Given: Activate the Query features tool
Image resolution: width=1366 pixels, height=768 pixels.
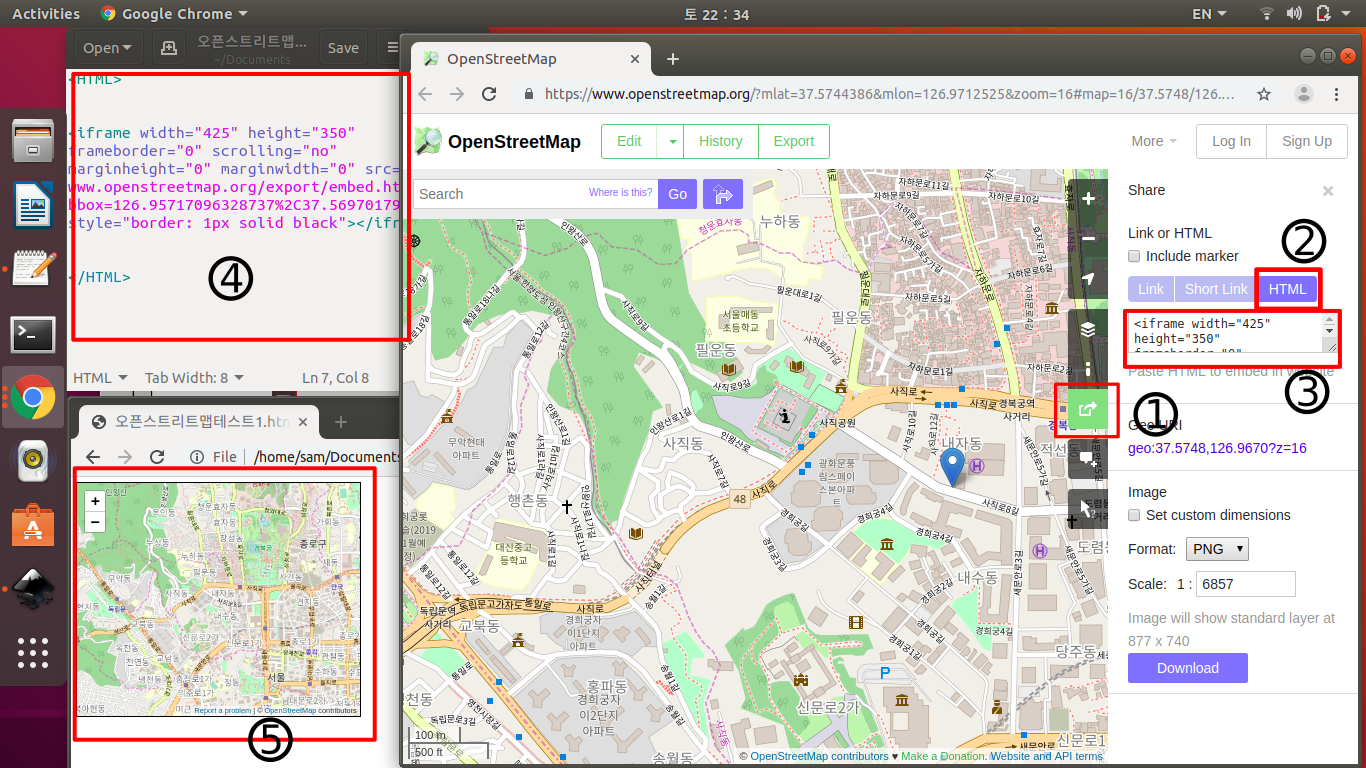Looking at the screenshot, I should click(1088, 508).
